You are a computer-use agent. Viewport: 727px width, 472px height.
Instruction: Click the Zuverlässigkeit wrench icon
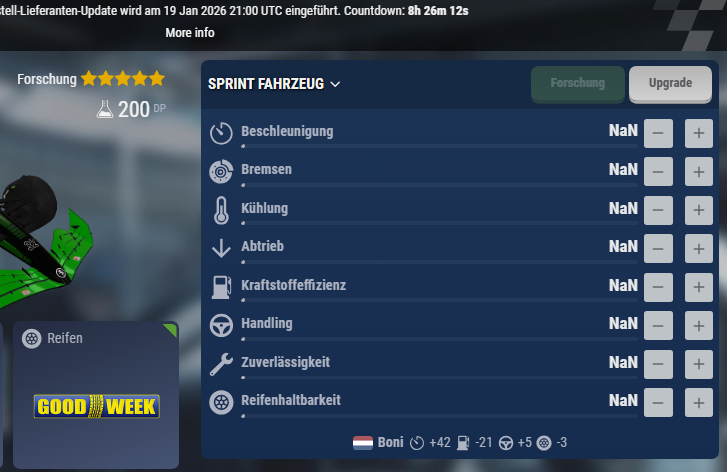(221, 364)
